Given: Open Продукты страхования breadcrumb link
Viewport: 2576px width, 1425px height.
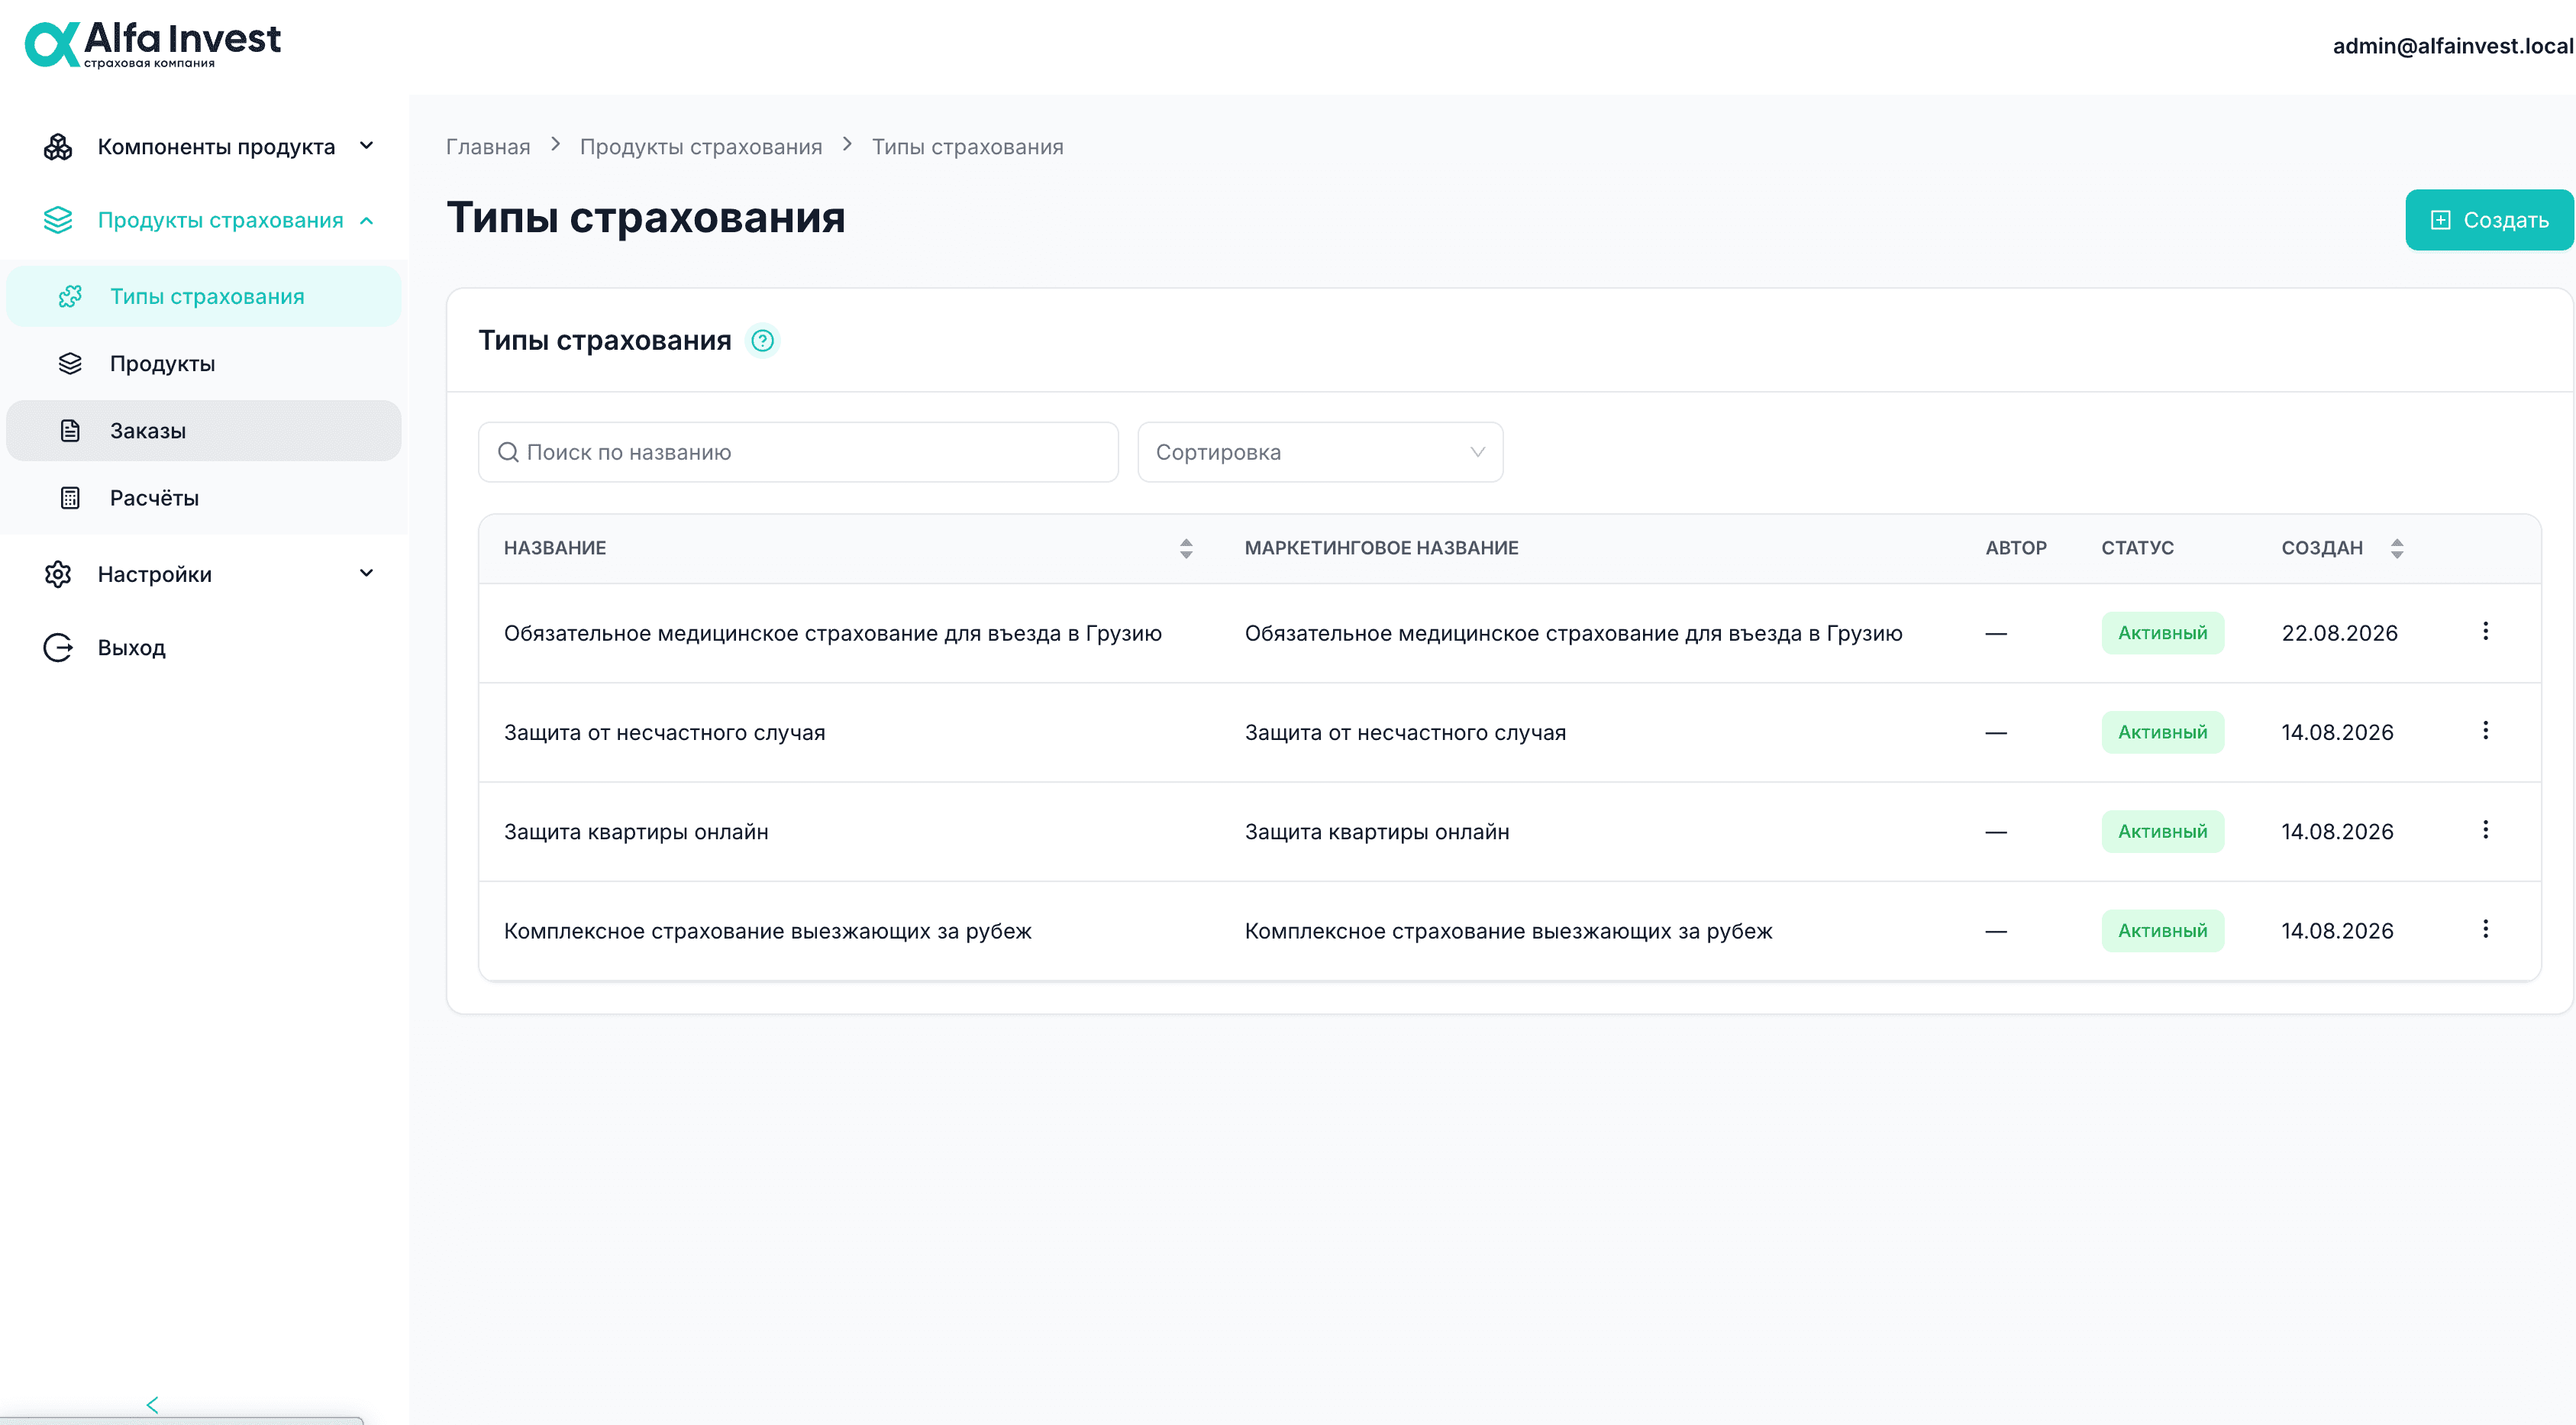Looking at the screenshot, I should tap(701, 147).
